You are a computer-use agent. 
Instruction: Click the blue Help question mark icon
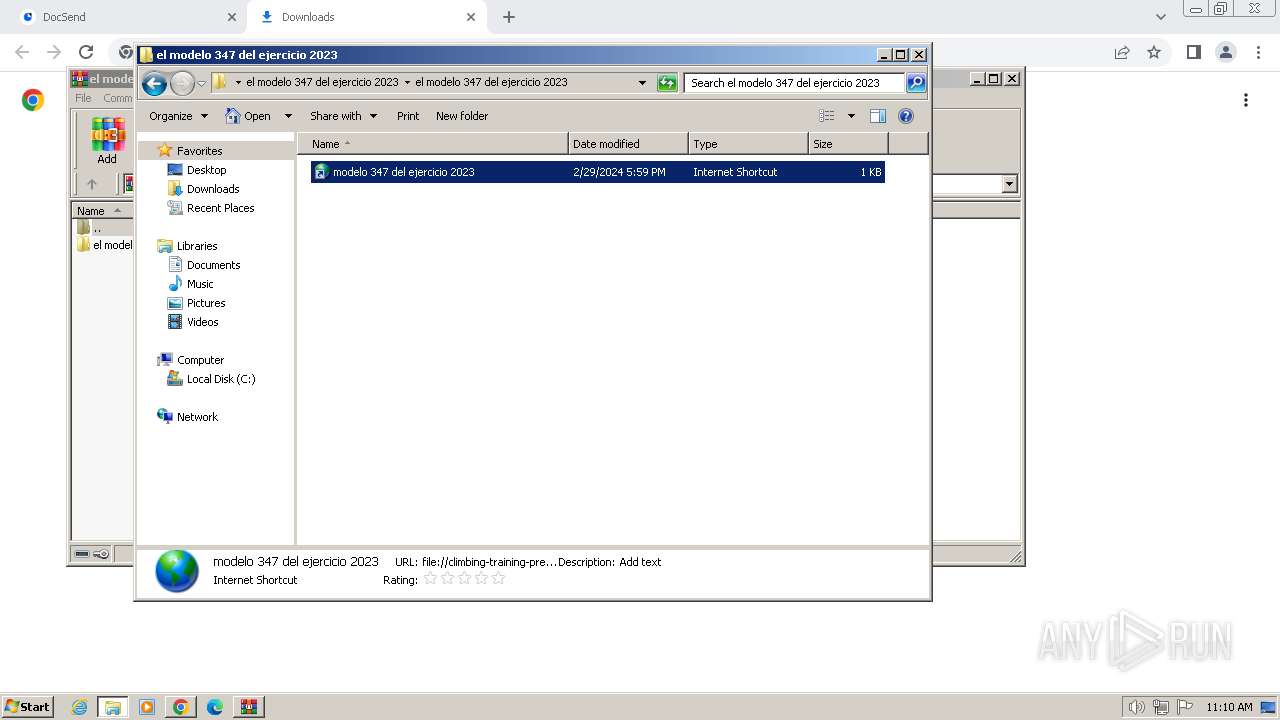pyautogui.click(x=906, y=116)
